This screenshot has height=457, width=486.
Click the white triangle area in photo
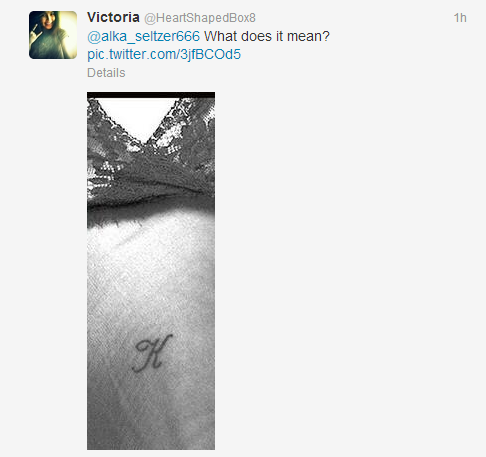click(137, 115)
